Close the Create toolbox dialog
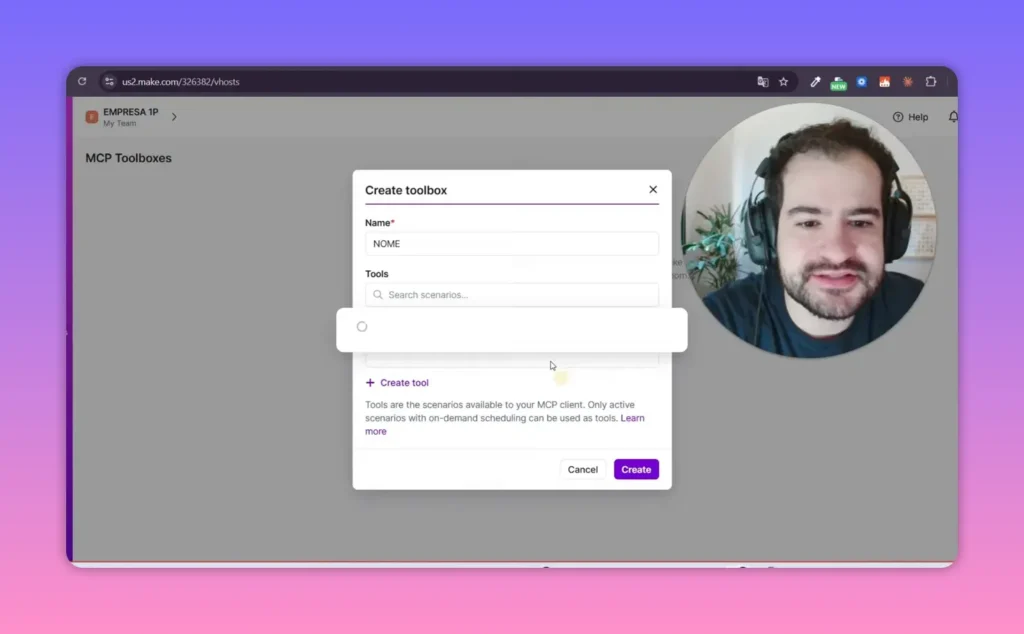The height and width of the screenshot is (634, 1024). pos(652,189)
